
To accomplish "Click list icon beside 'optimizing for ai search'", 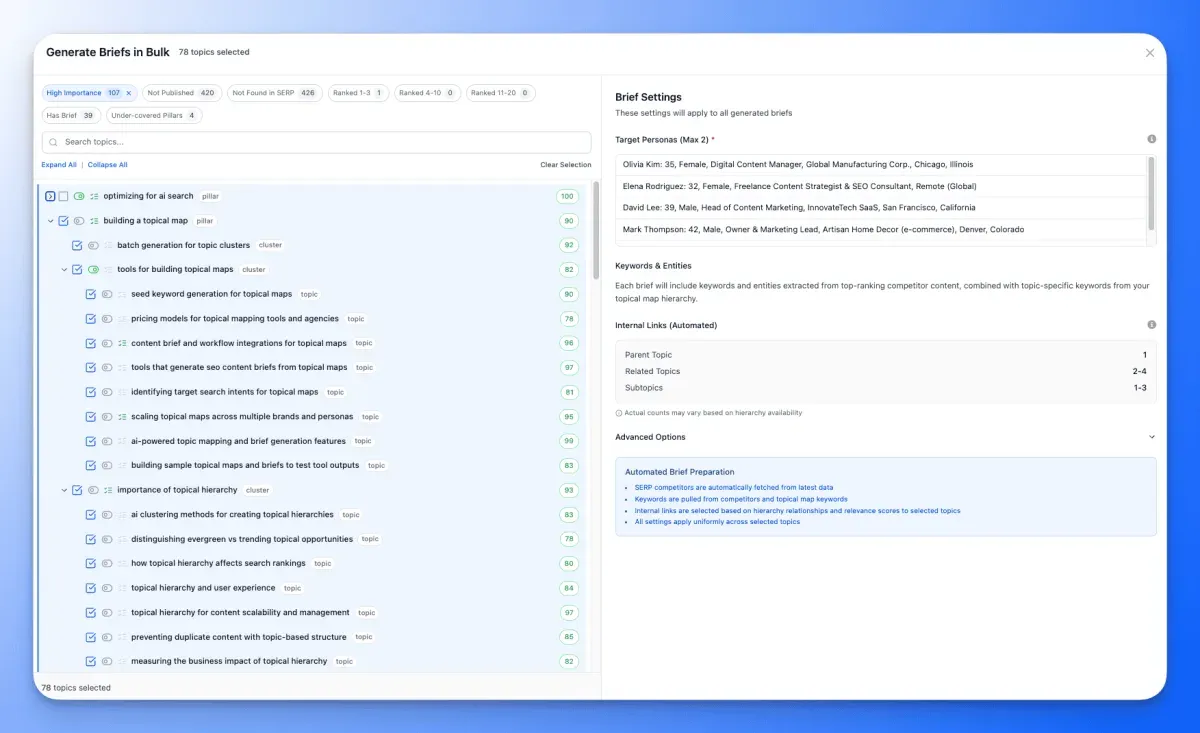I will 95,196.
